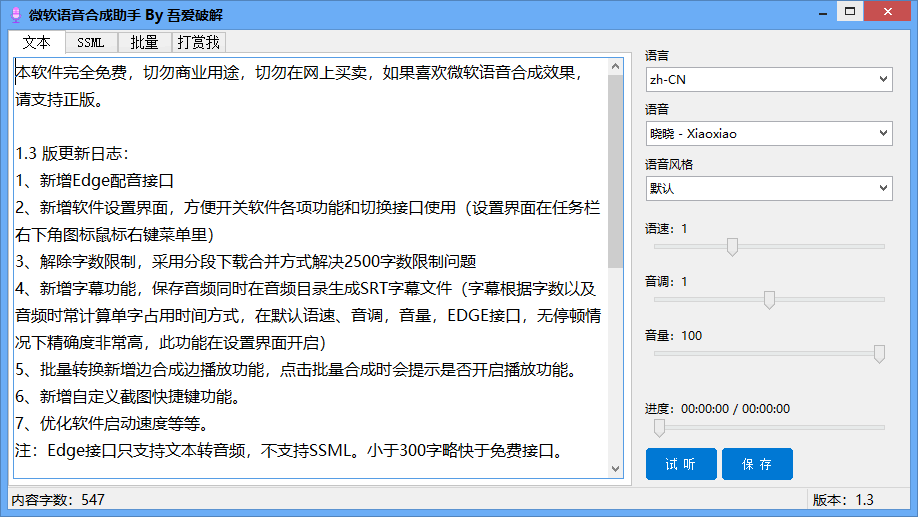Click the 进度 playback slider handle
Viewport: 918px width, 517px height.
coord(659,427)
